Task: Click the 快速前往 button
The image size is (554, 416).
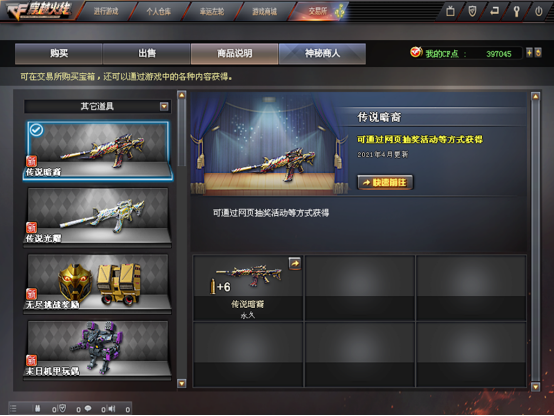Action: [x=385, y=182]
